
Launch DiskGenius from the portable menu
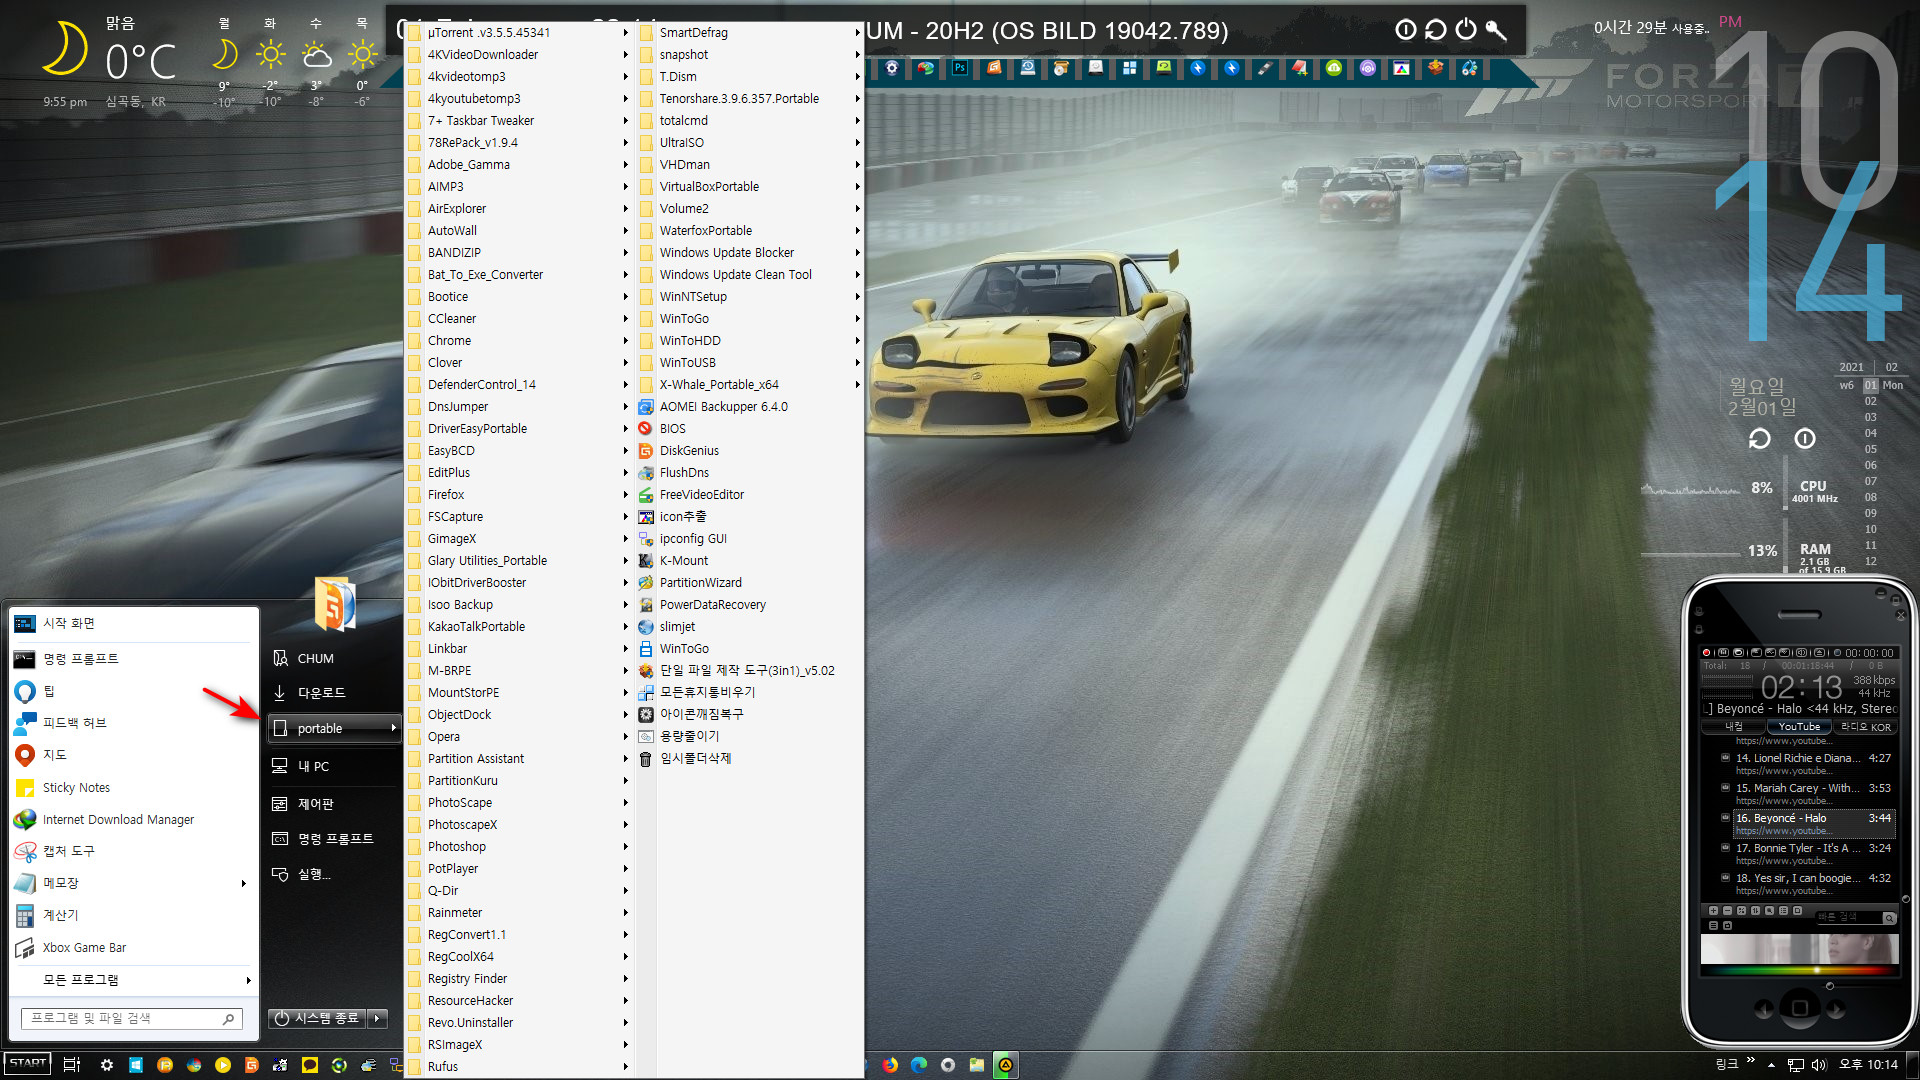coord(748,451)
